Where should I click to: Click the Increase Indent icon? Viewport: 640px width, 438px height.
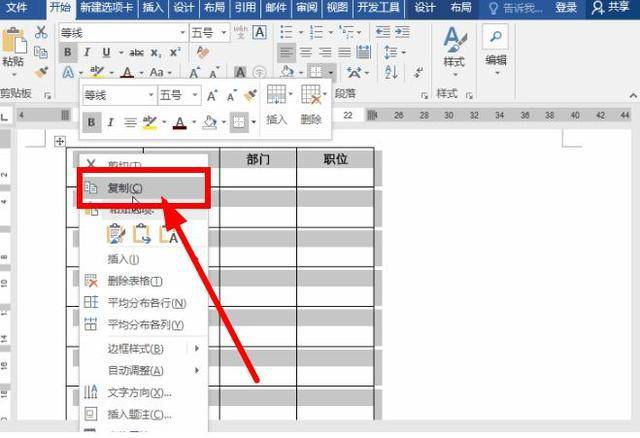point(402,32)
